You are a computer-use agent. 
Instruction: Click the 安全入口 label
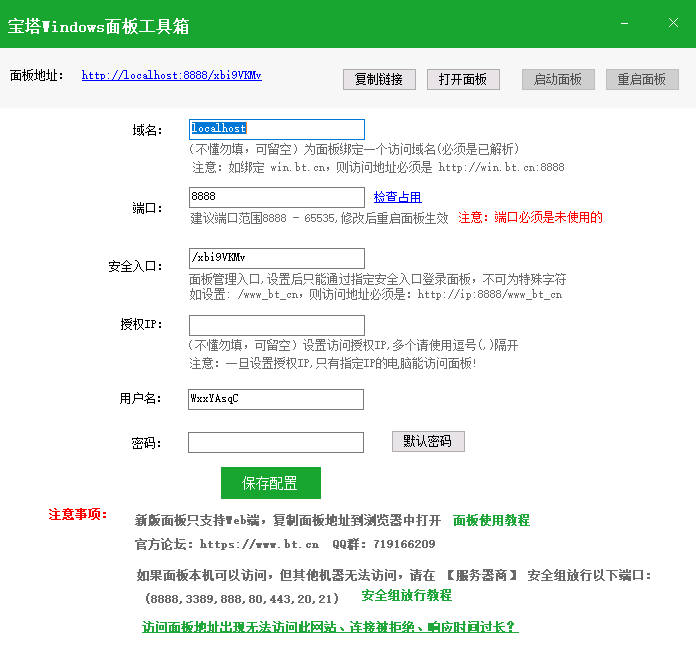coord(135,266)
